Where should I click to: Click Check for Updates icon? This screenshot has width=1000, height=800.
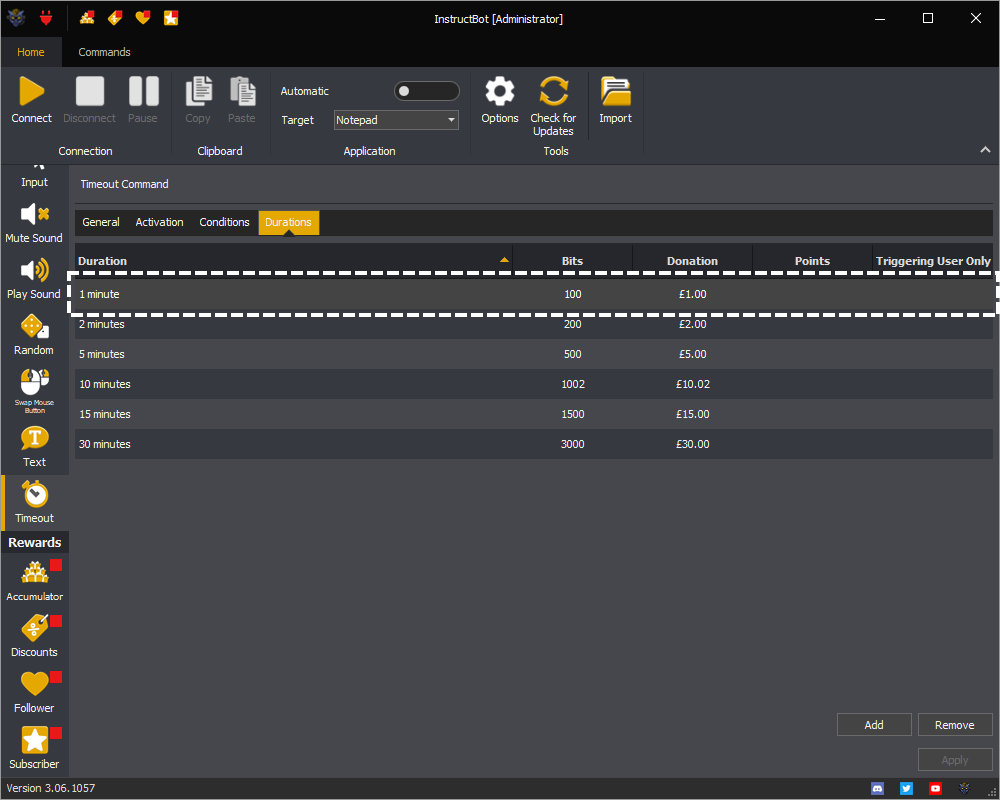[553, 91]
